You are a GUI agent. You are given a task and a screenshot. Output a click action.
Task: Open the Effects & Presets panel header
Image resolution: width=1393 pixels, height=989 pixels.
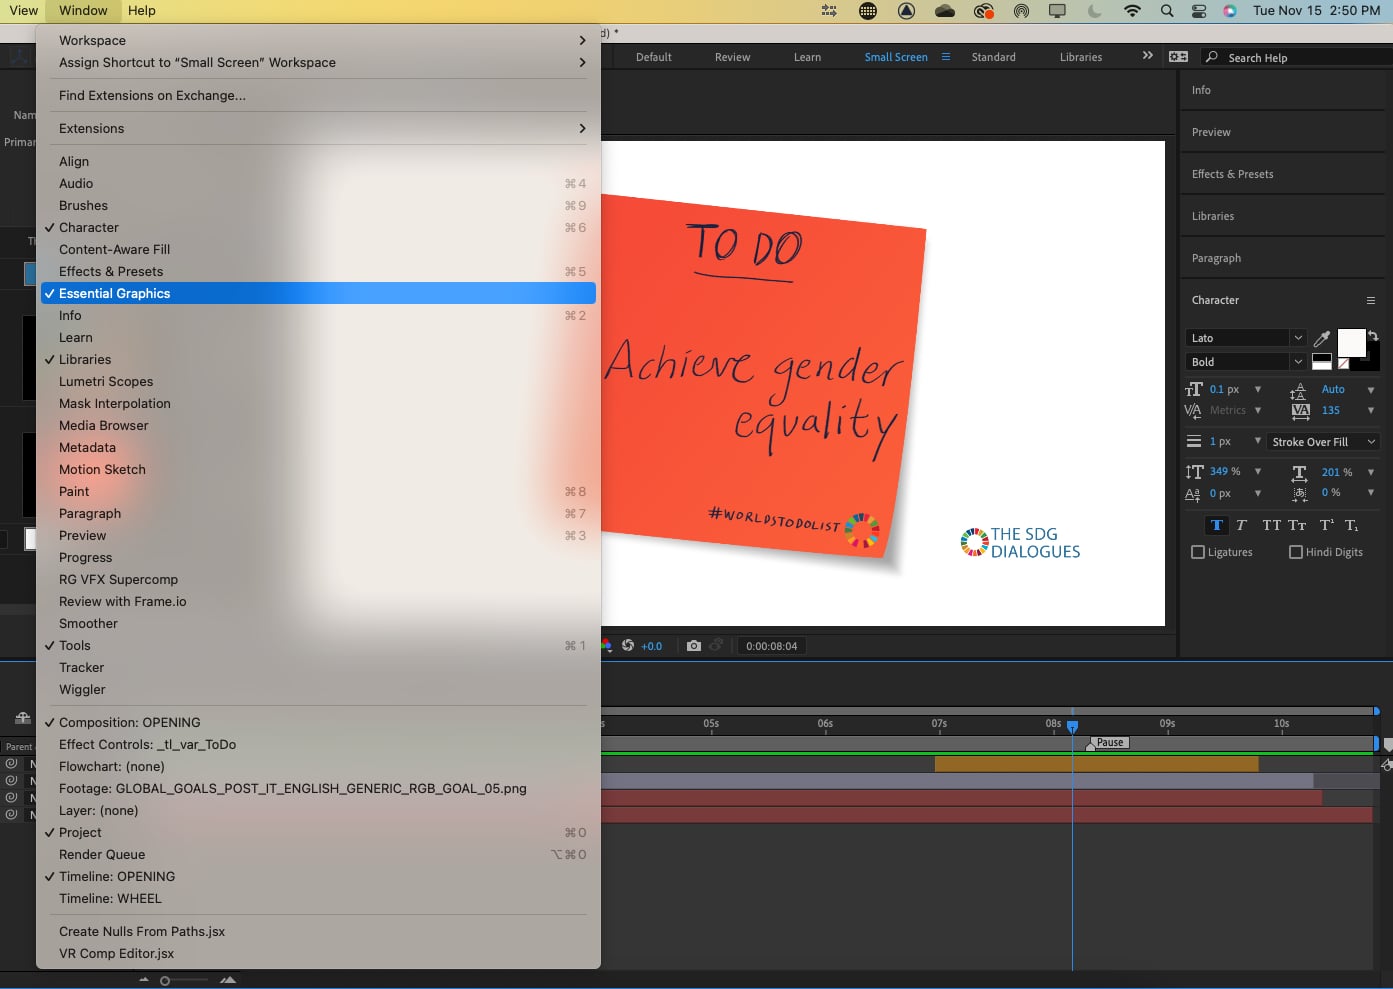pos(1232,174)
